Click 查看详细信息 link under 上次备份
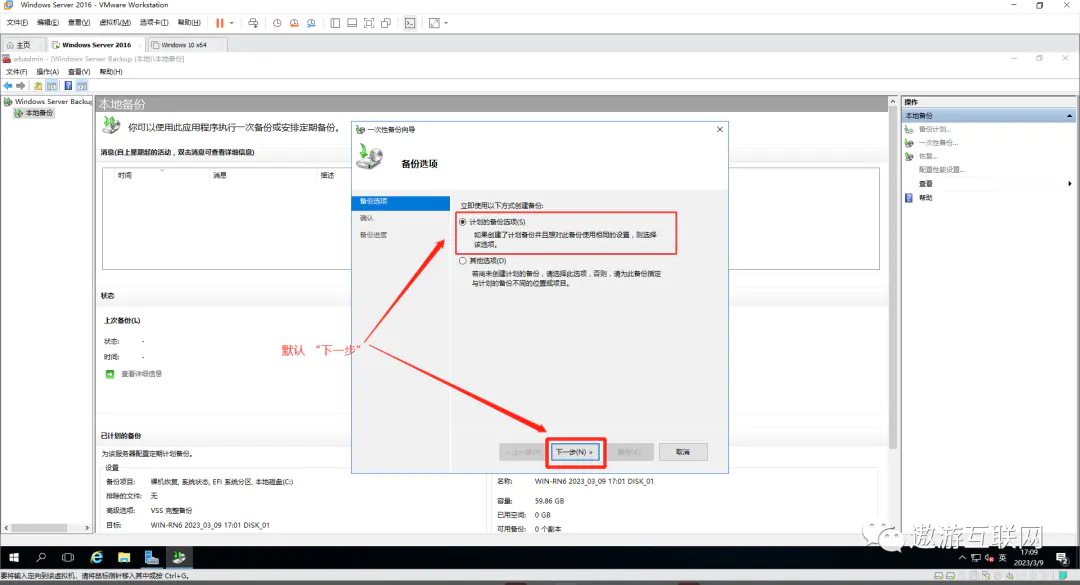The image size is (1080, 585). [141, 374]
